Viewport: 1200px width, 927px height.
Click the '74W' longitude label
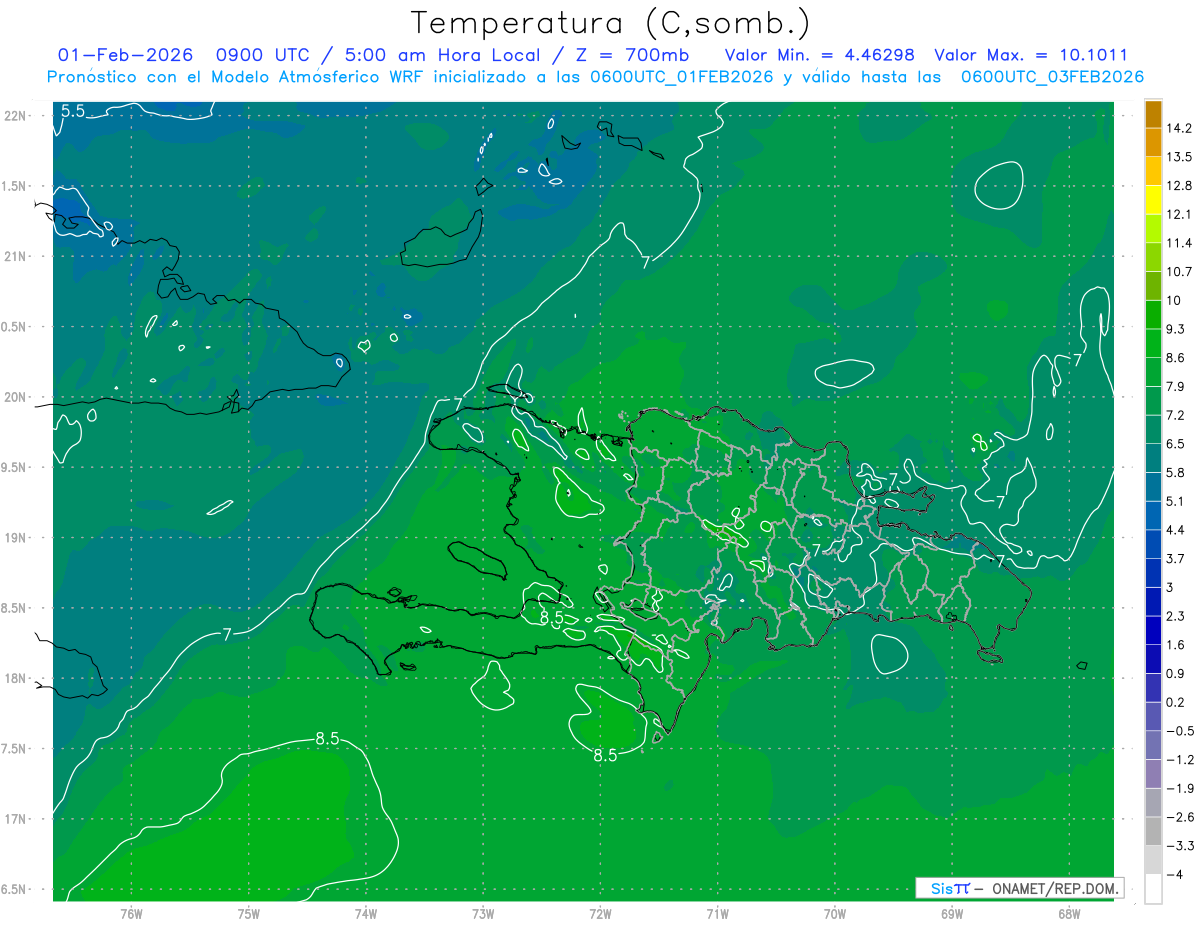click(x=365, y=914)
